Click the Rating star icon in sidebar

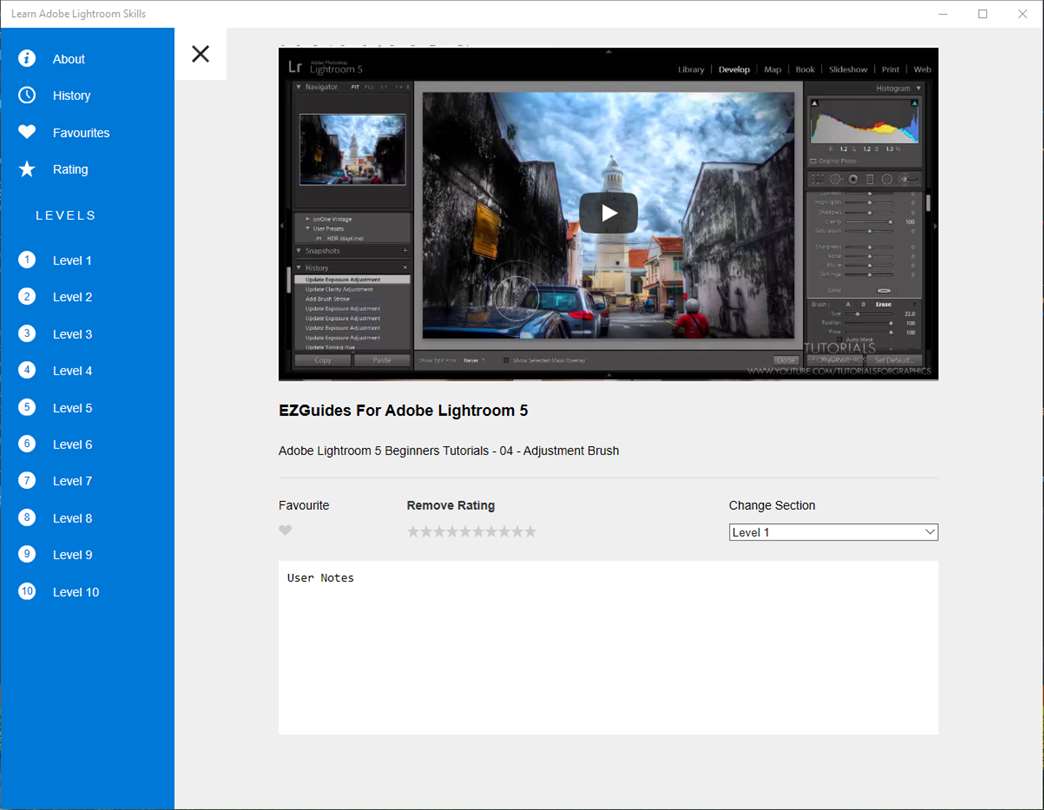pyautogui.click(x=27, y=169)
